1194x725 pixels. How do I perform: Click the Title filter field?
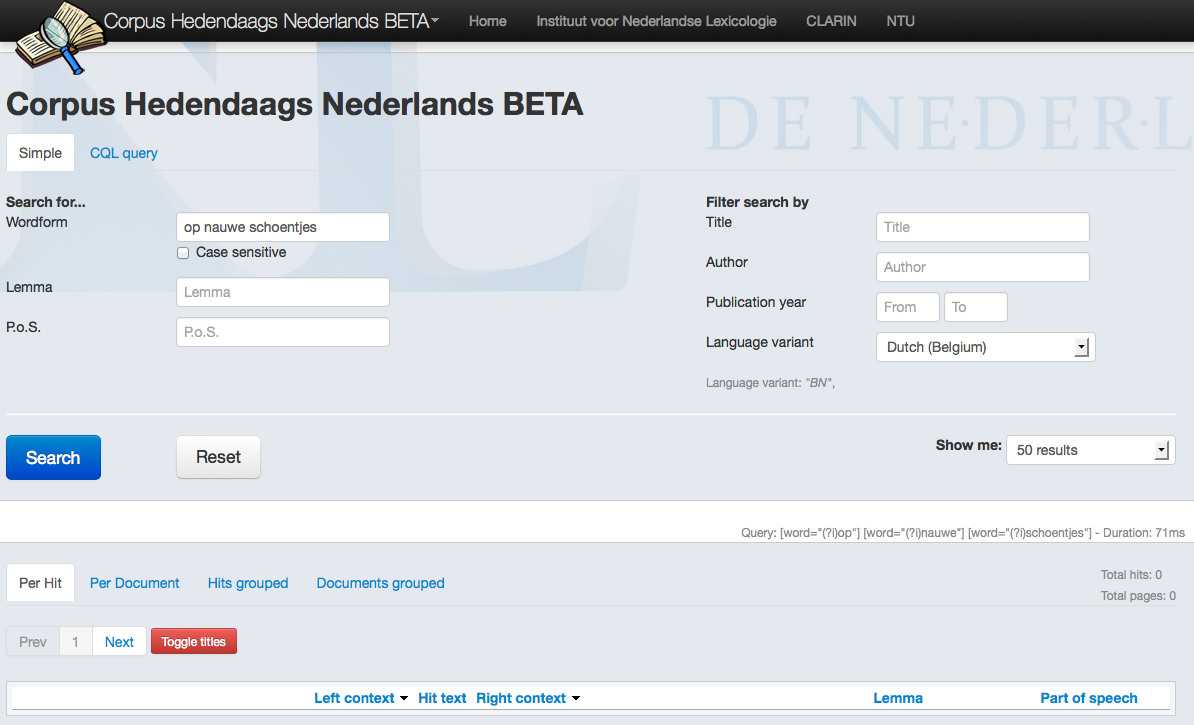tap(982, 227)
